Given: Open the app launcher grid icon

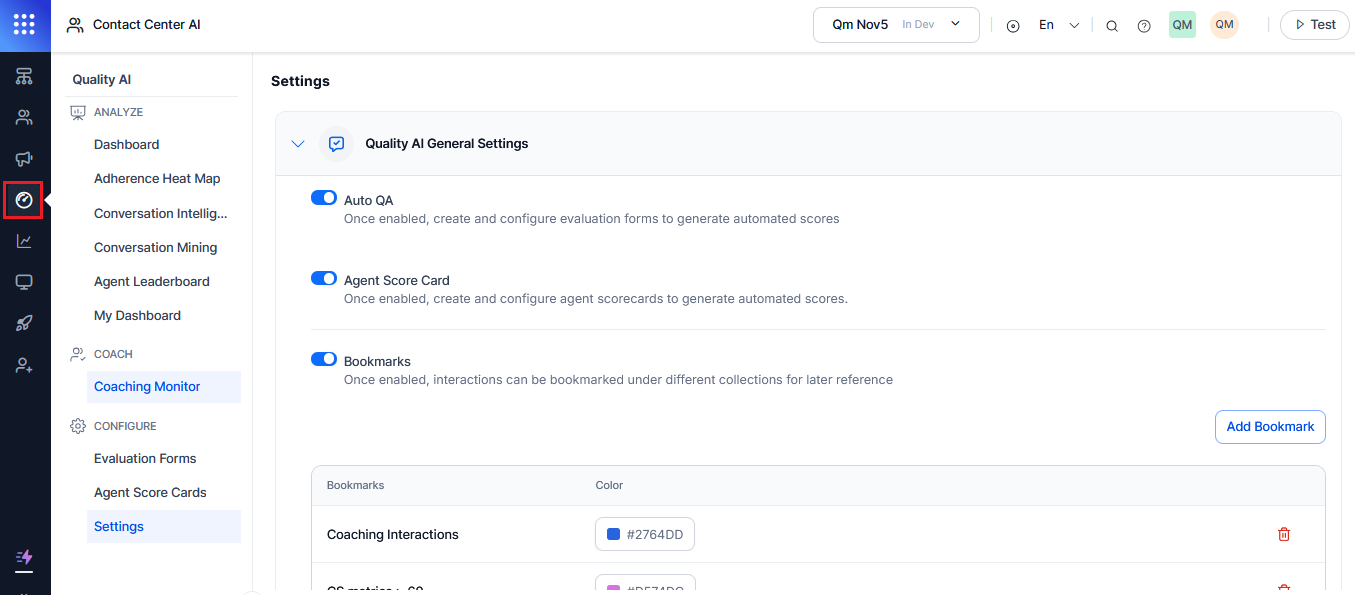Looking at the screenshot, I should pyautogui.click(x=24, y=24).
